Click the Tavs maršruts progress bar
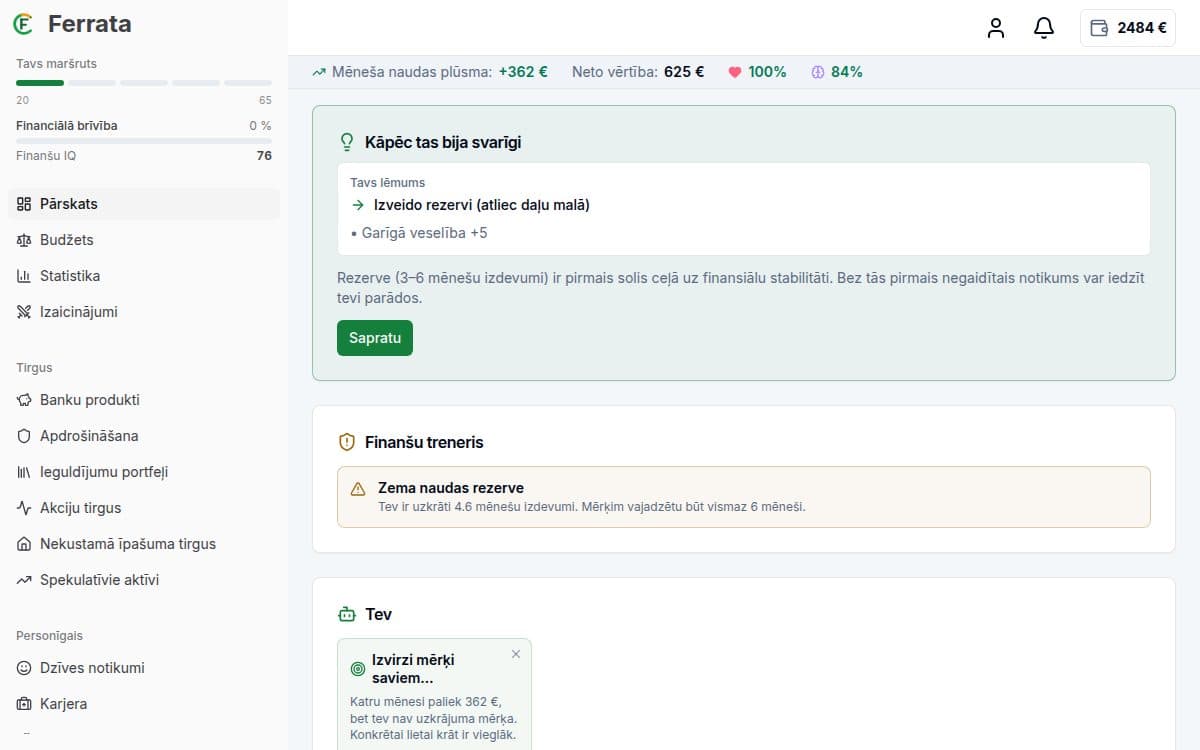1200x750 pixels. (144, 82)
